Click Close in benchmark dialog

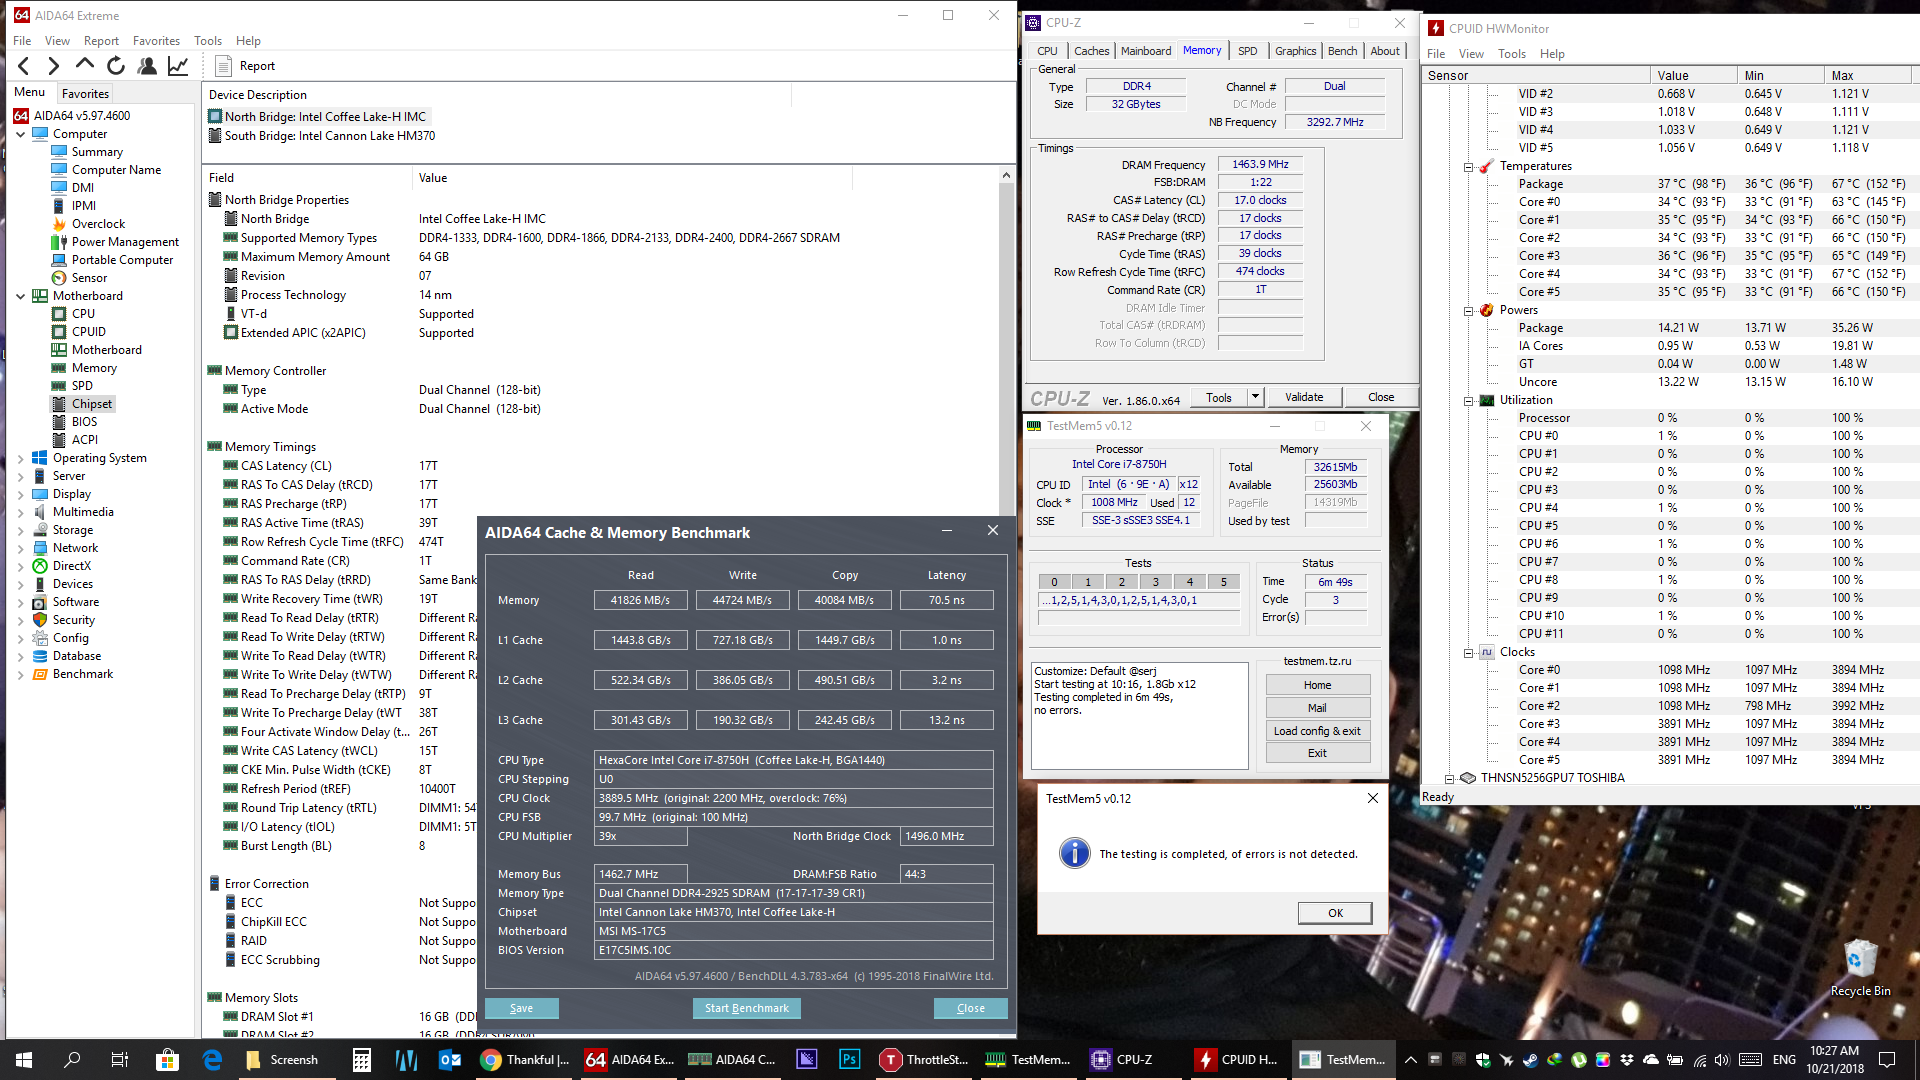click(x=970, y=1008)
